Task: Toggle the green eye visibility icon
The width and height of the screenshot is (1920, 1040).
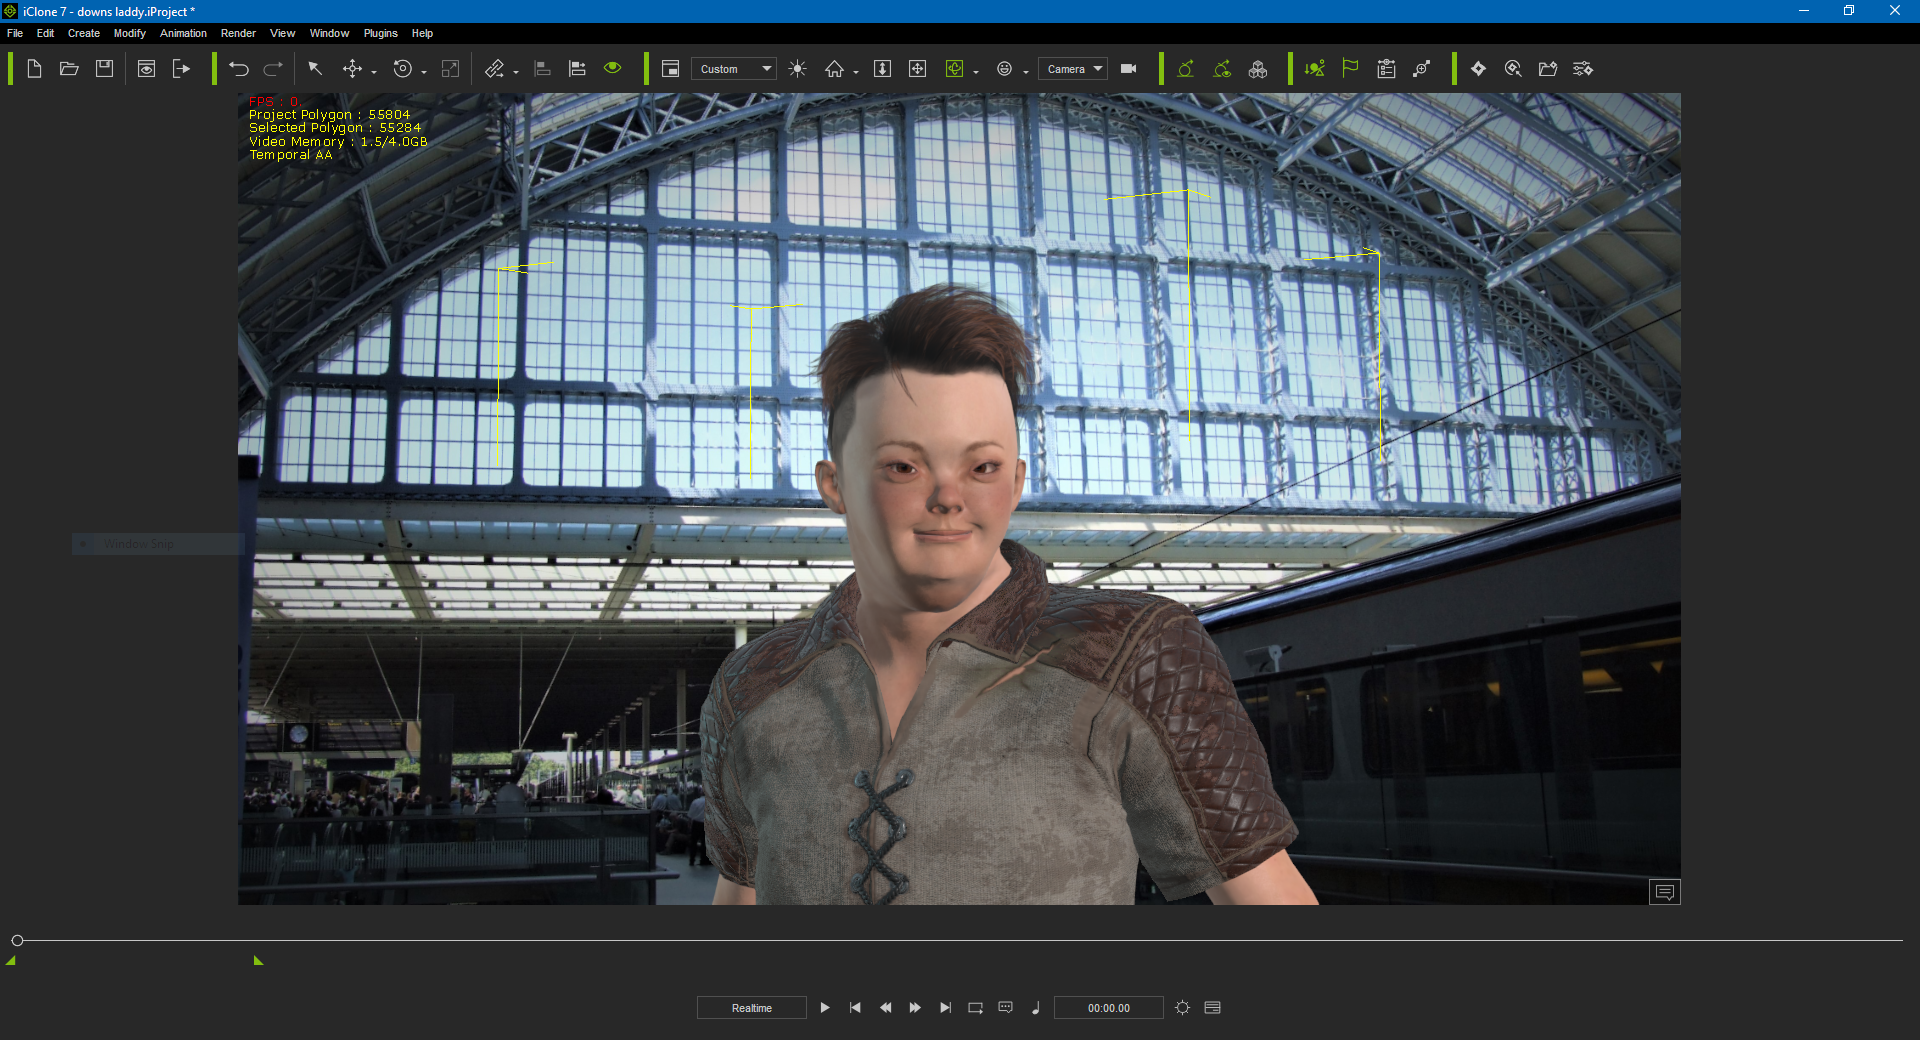Action: click(613, 68)
